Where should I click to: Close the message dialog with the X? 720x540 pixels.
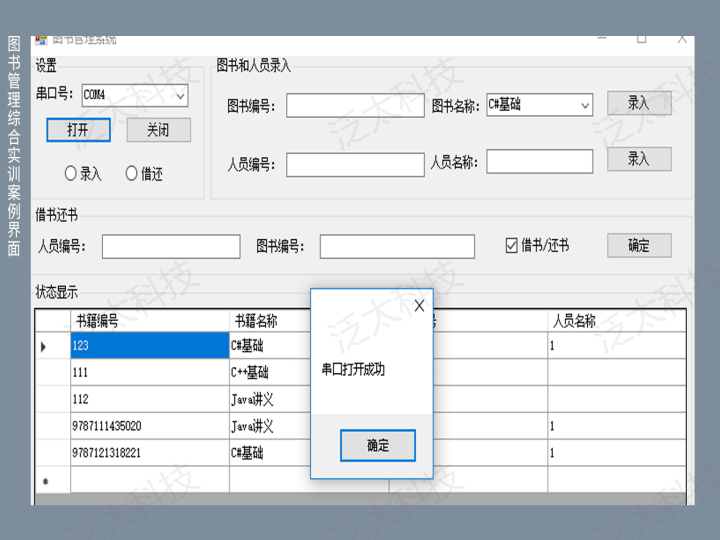[x=419, y=305]
